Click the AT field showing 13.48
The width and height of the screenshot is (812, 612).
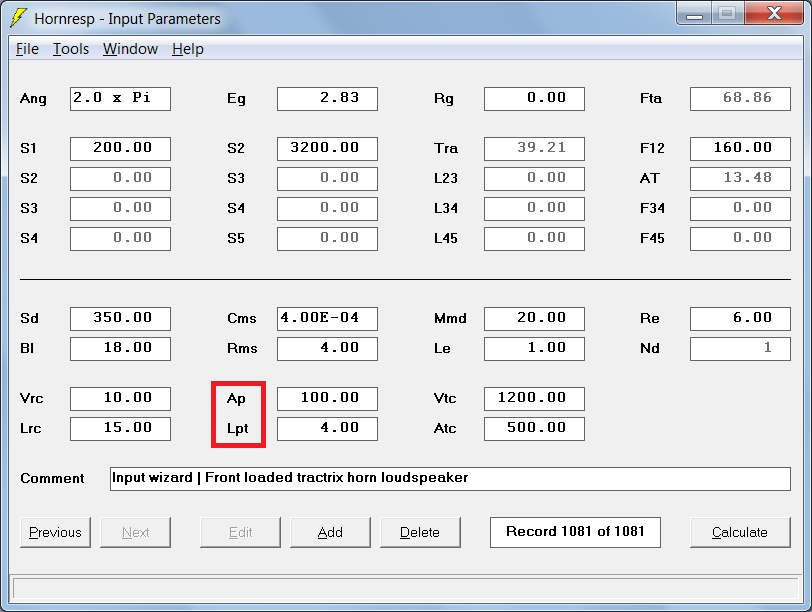(741, 179)
